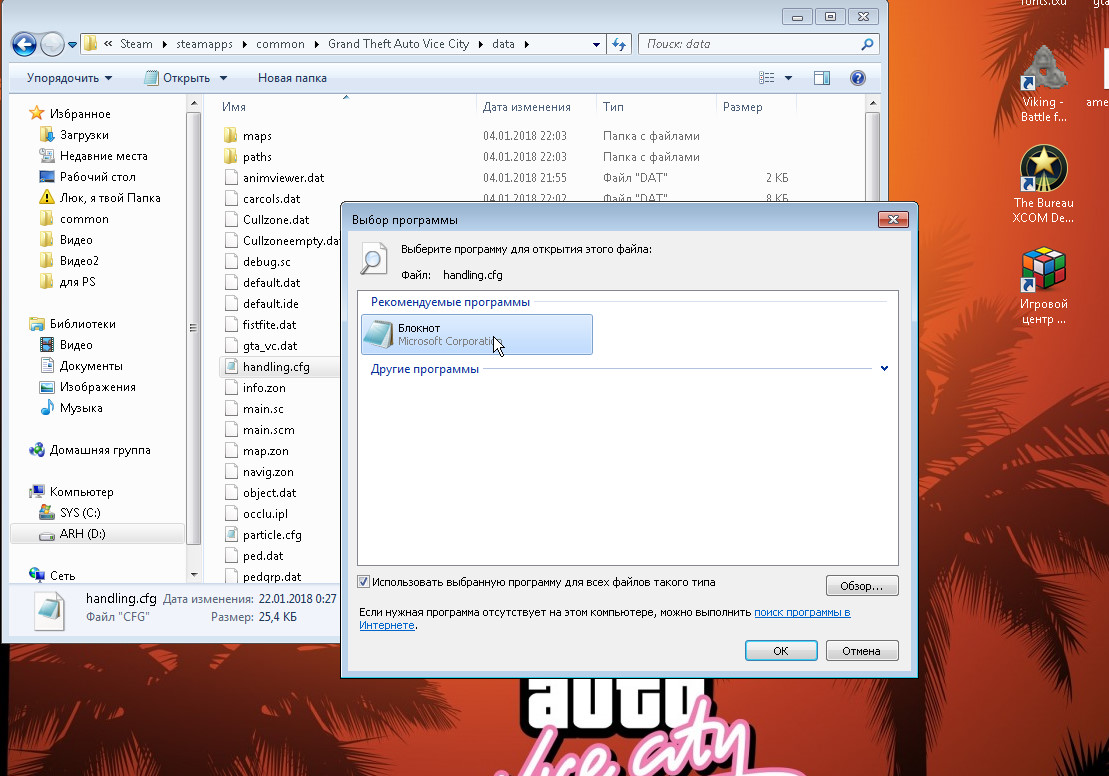Confirm with the OK button
Viewport: 1109px width, 776px height.
(x=781, y=651)
